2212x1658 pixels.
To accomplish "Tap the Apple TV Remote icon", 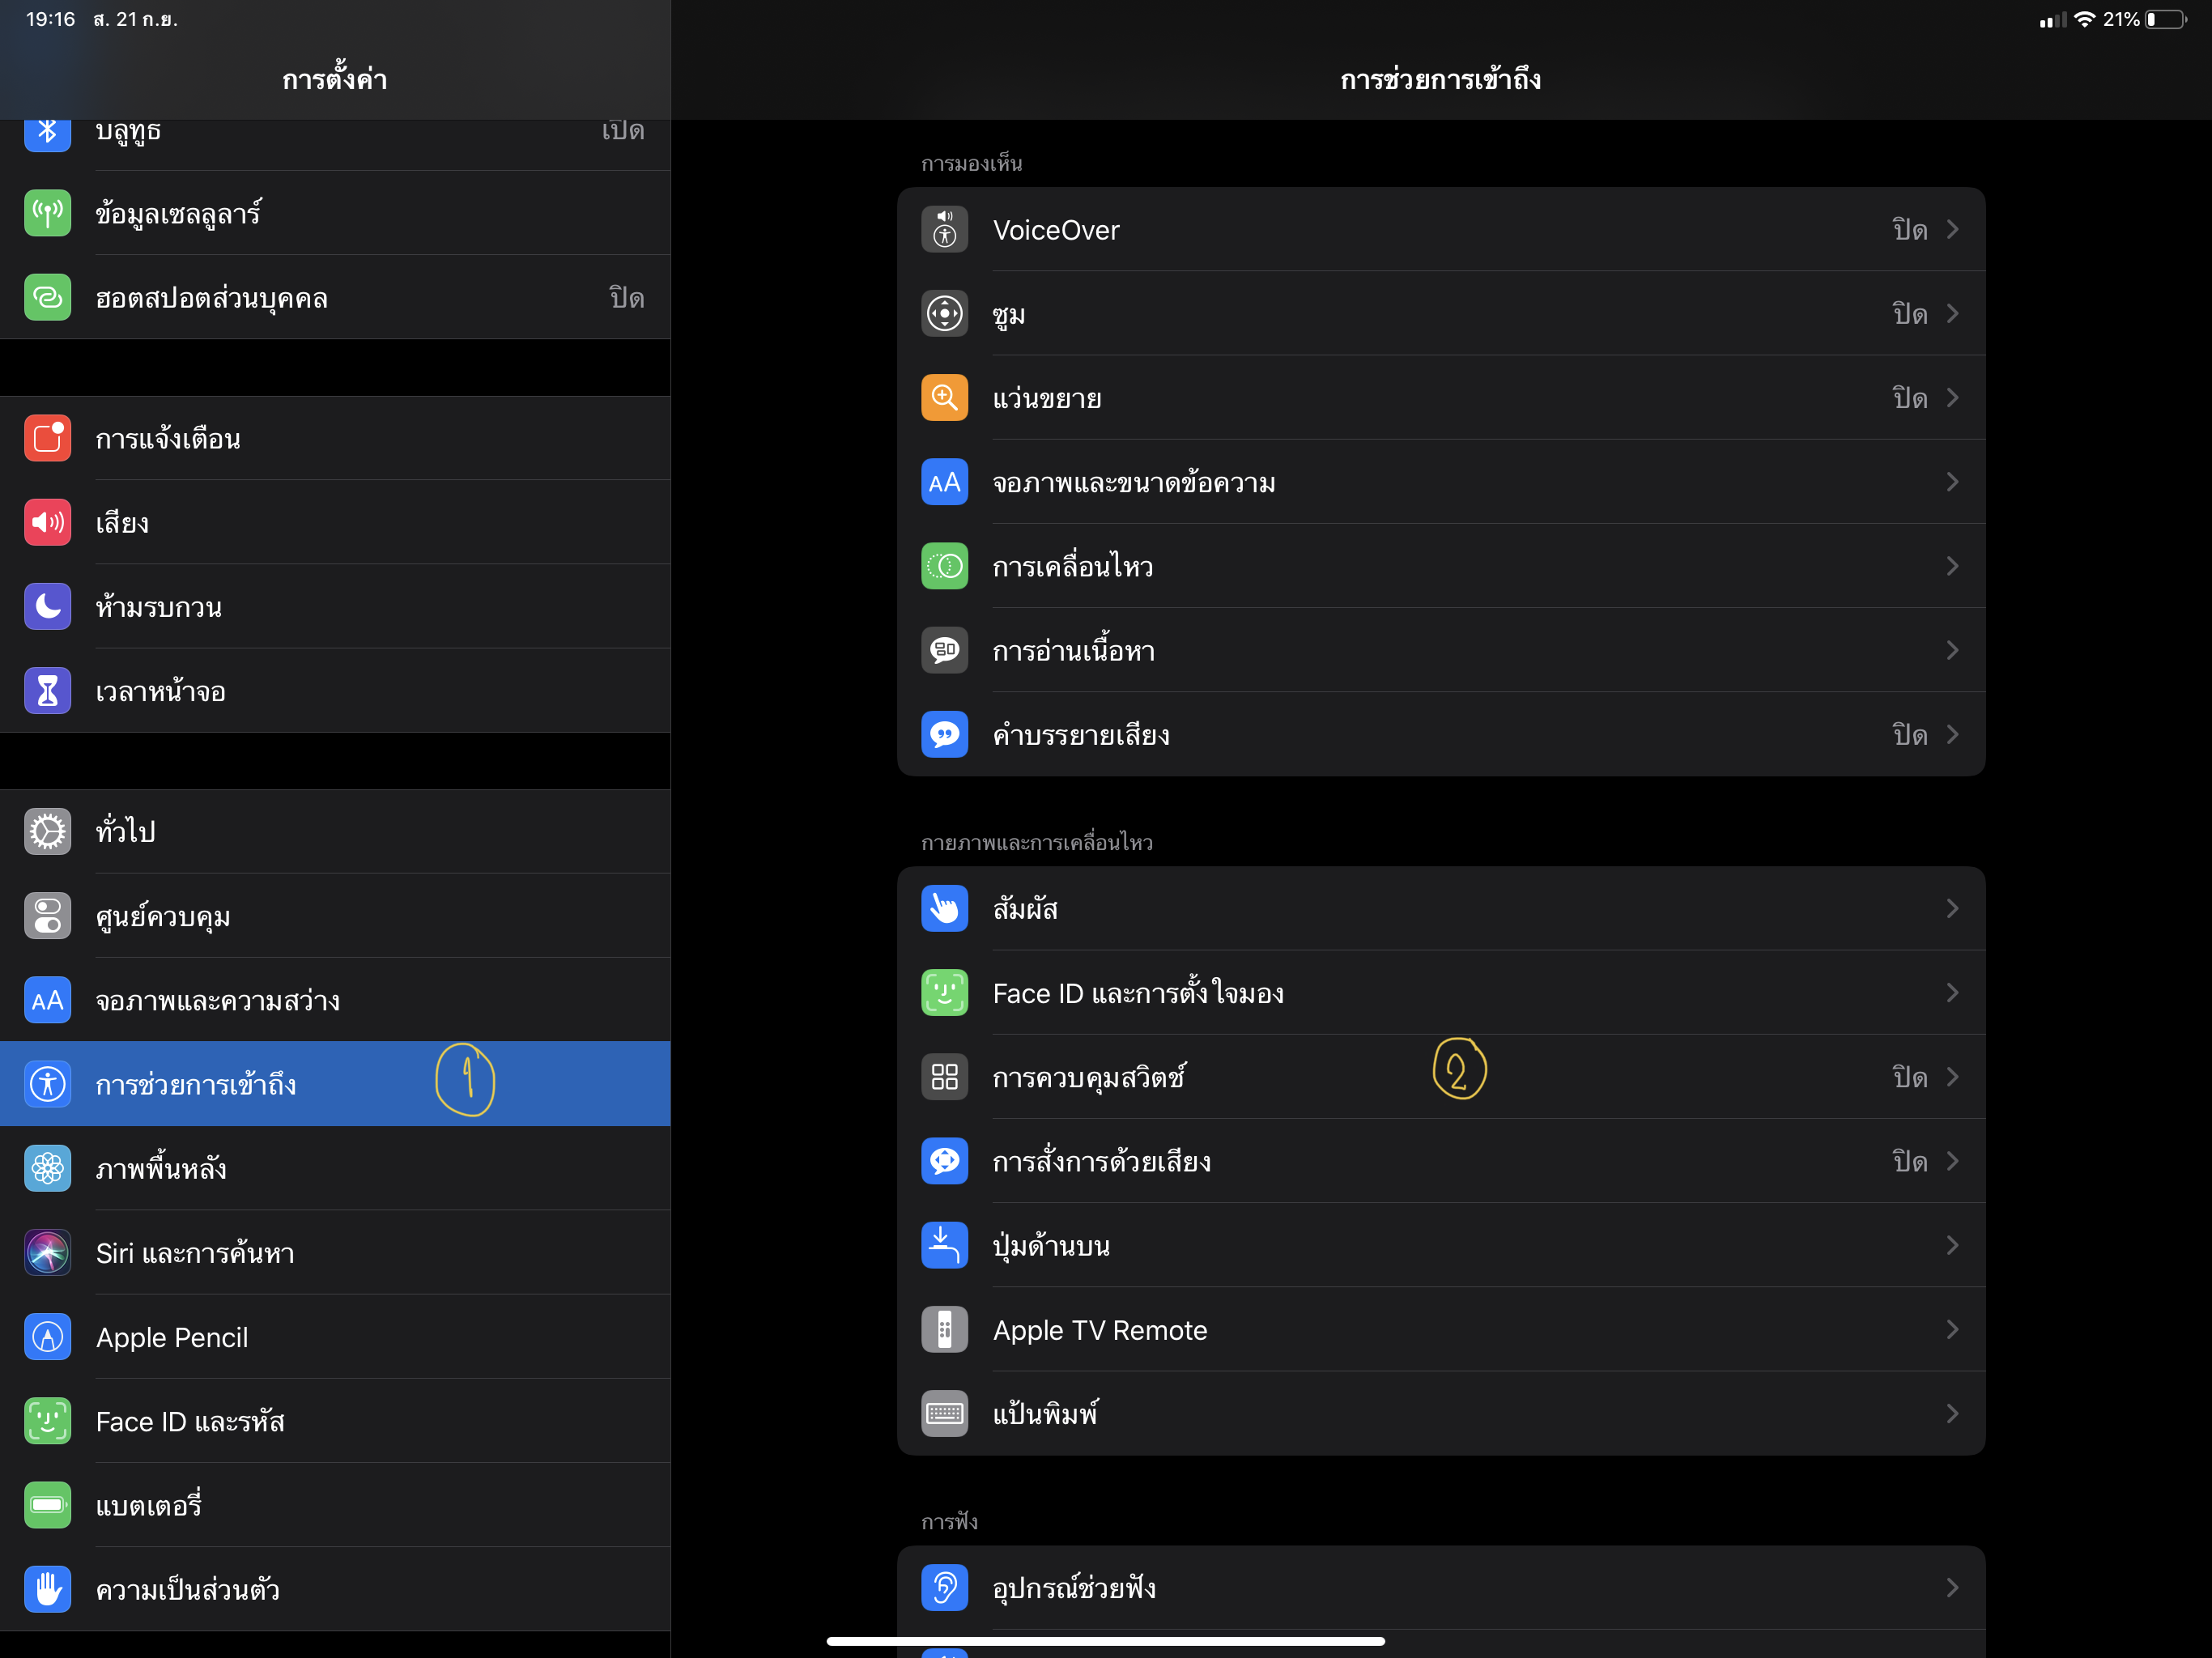I will (944, 1329).
